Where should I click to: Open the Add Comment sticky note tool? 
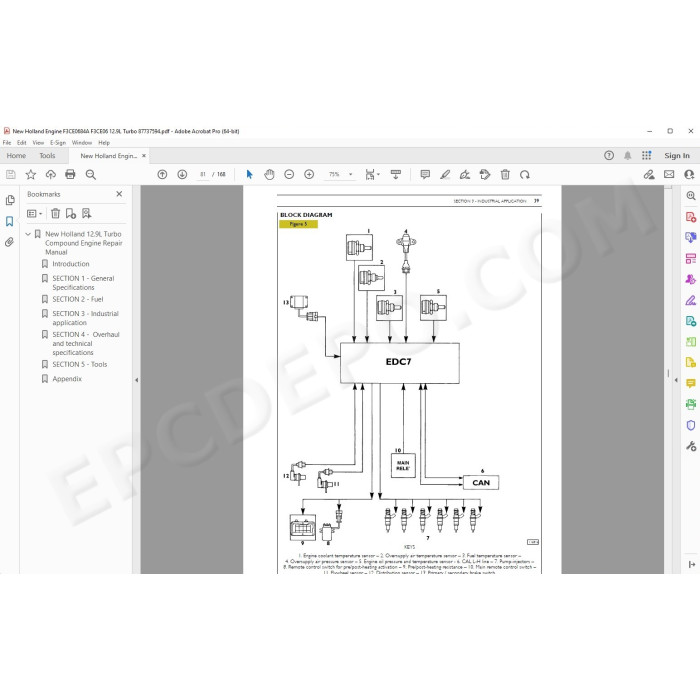(x=425, y=175)
